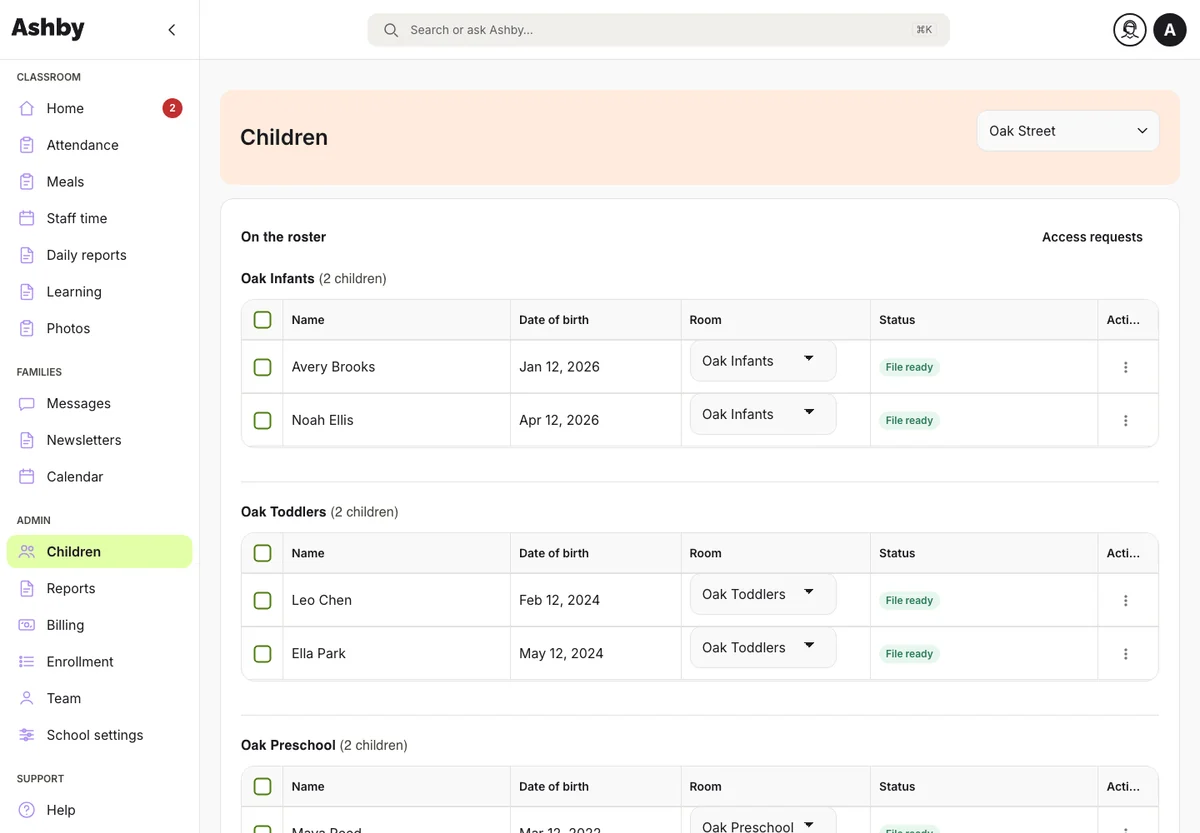The image size is (1200, 833).
Task: Open actions menu for Noah Ellis
Action: [x=1126, y=420]
